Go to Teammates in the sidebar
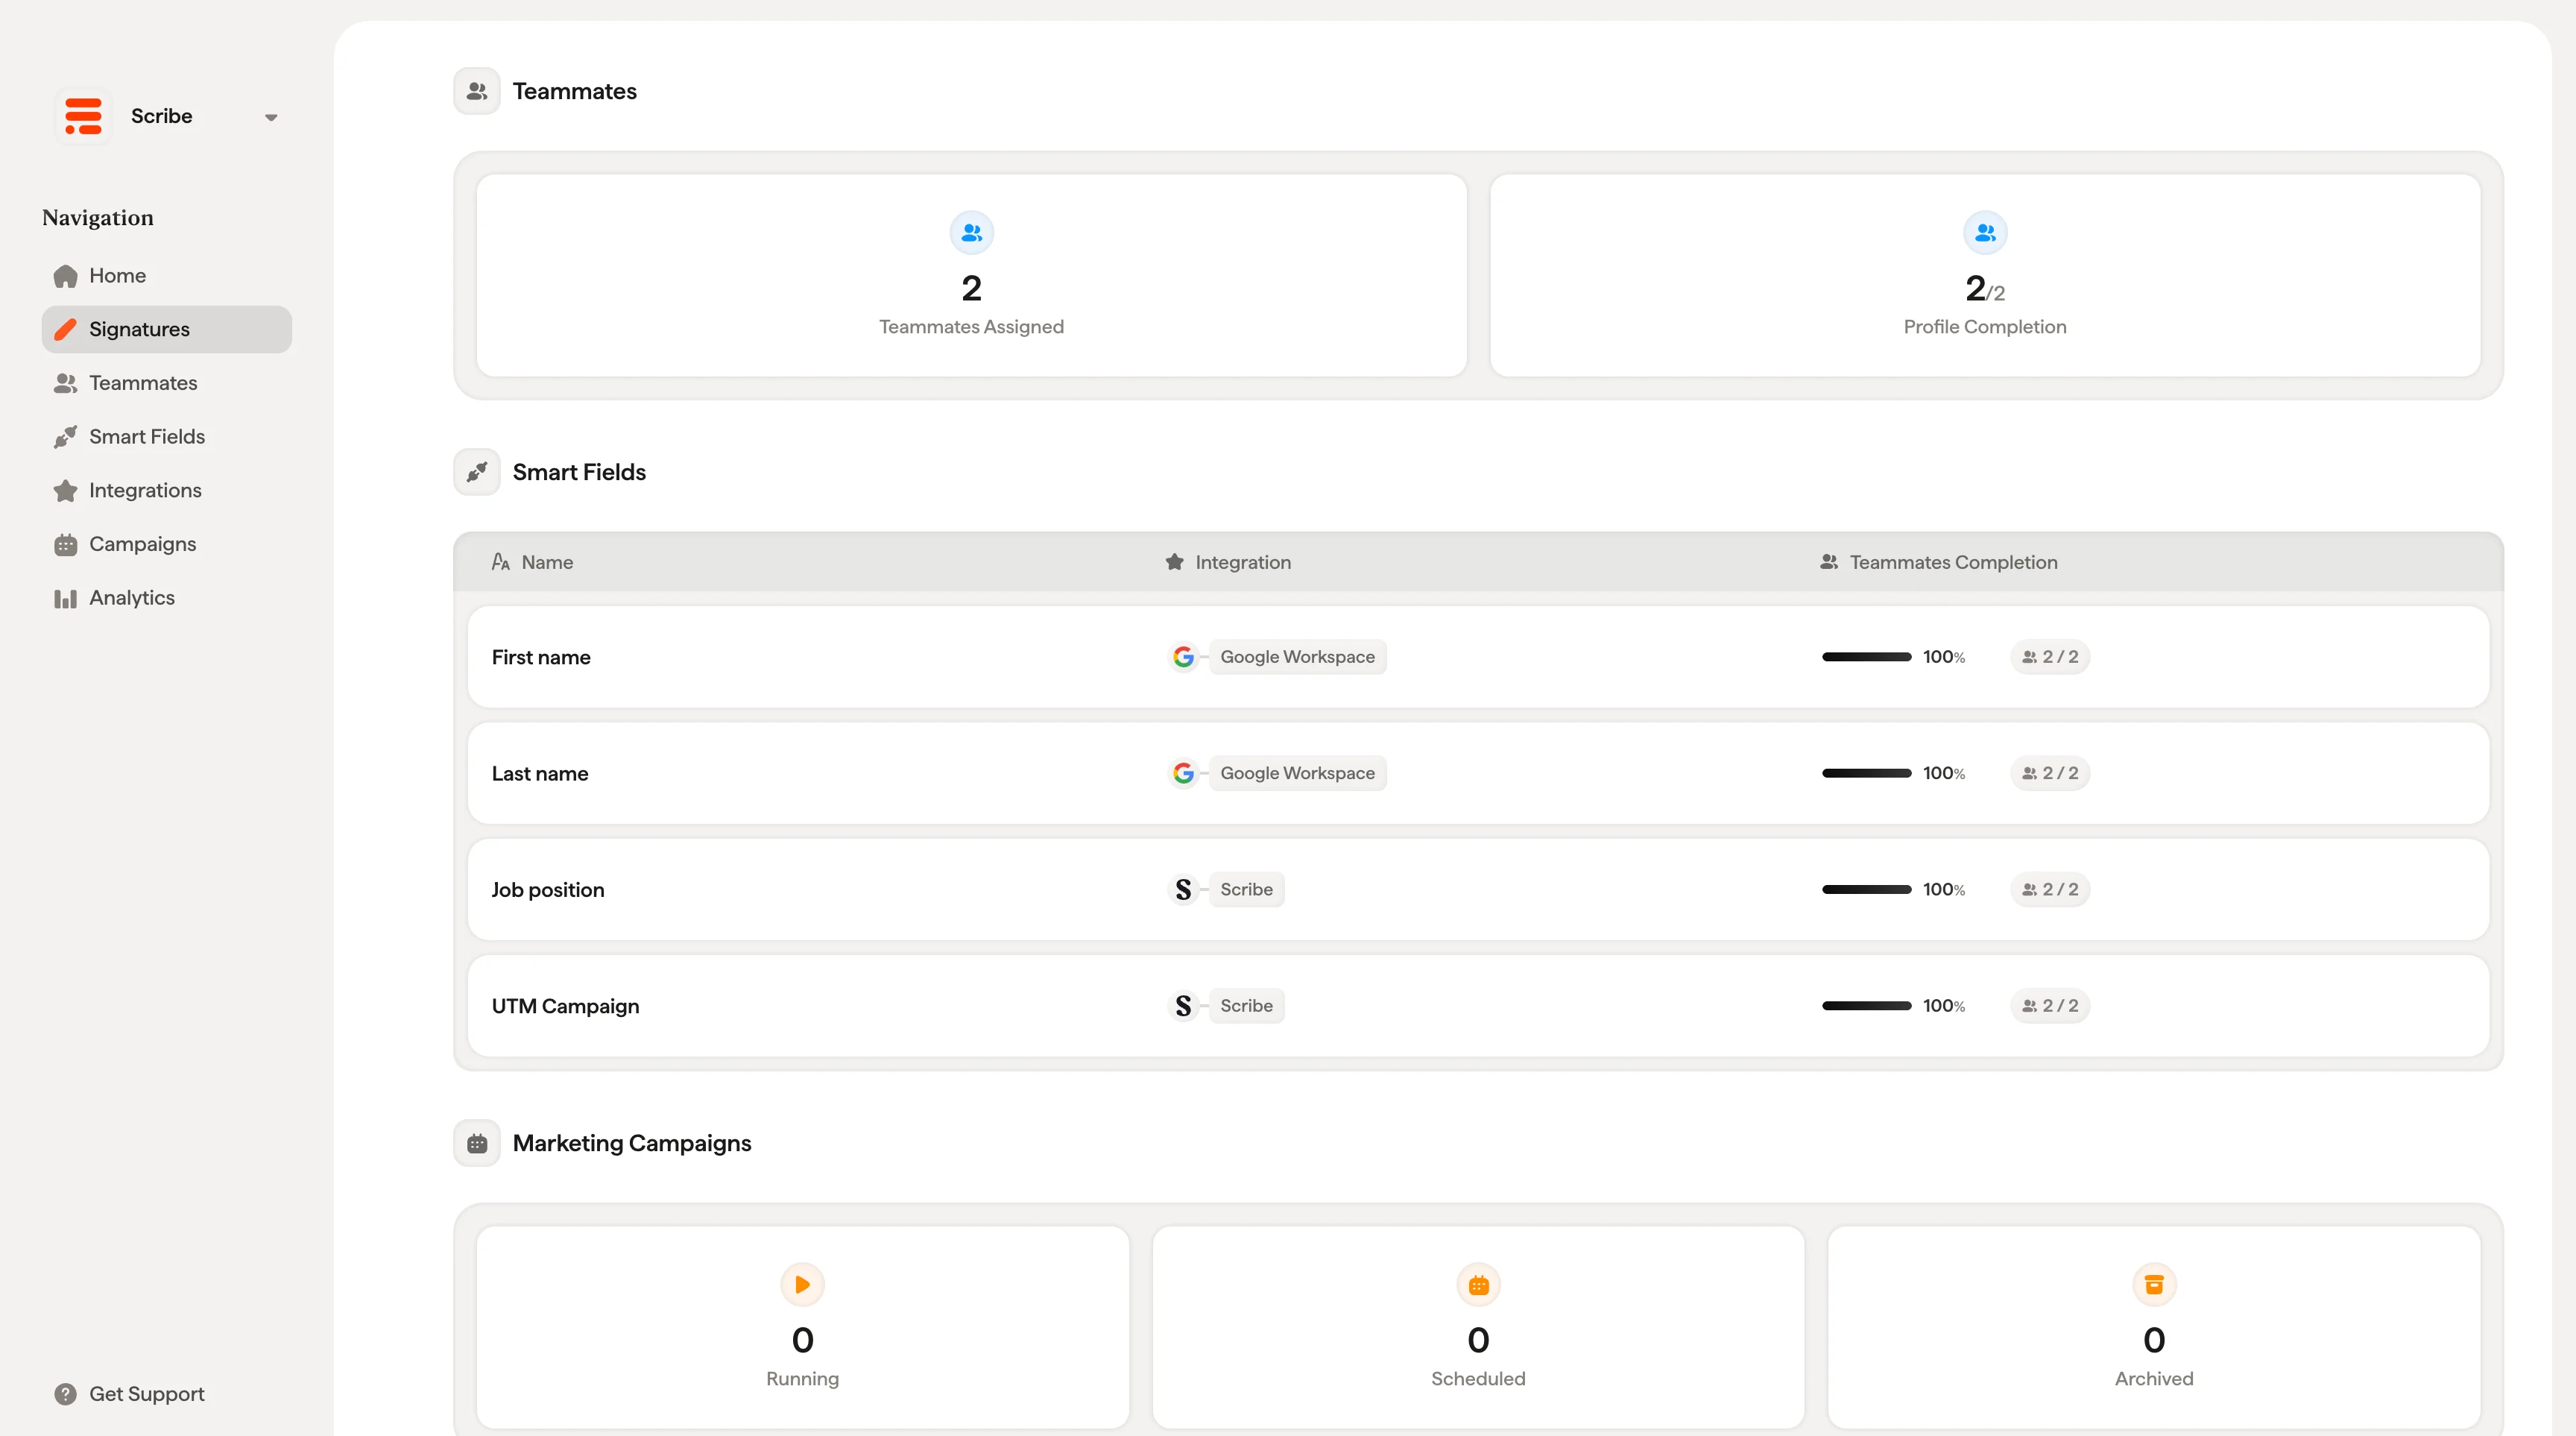 click(x=167, y=383)
